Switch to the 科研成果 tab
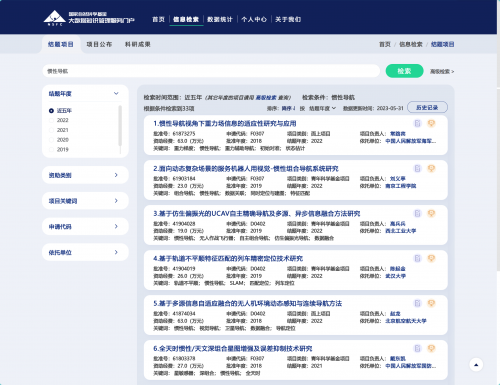 (138, 44)
